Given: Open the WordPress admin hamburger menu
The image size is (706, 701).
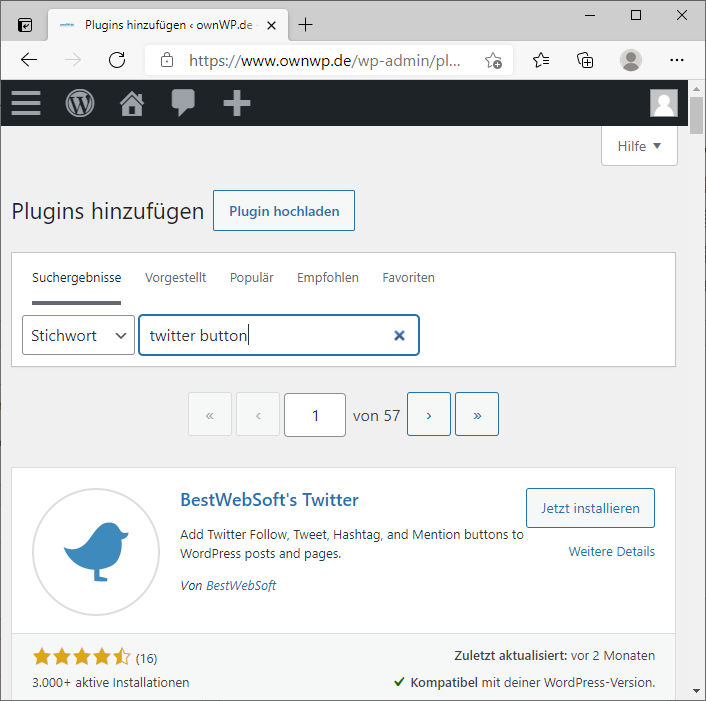Looking at the screenshot, I should [26, 103].
